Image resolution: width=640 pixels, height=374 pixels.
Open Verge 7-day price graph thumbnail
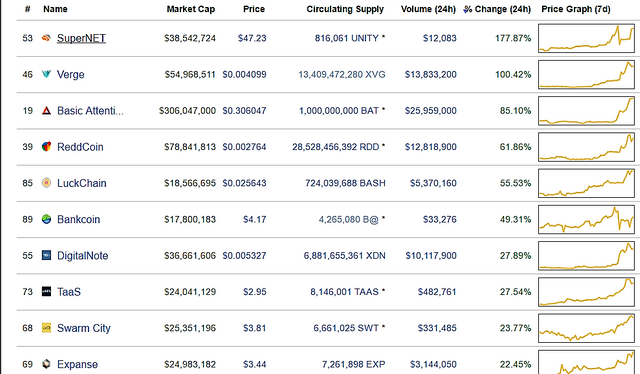point(586,74)
